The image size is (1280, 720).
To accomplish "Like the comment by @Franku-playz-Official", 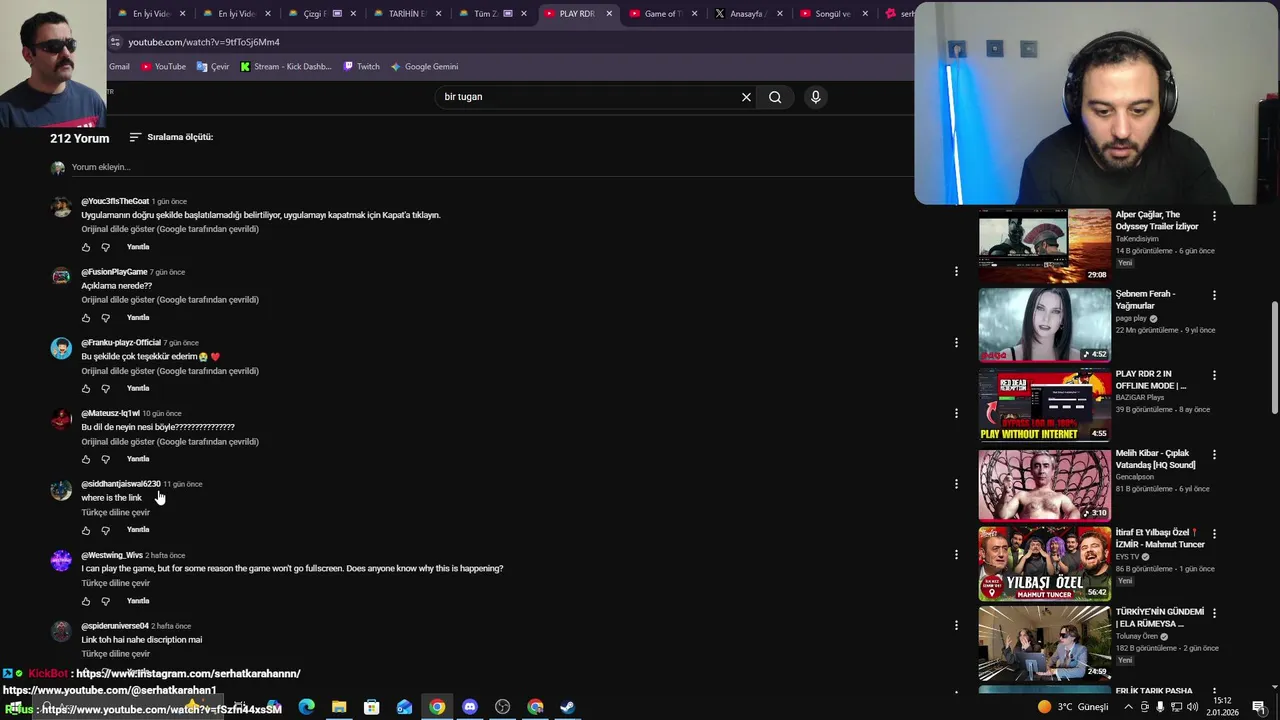I will point(86,389).
